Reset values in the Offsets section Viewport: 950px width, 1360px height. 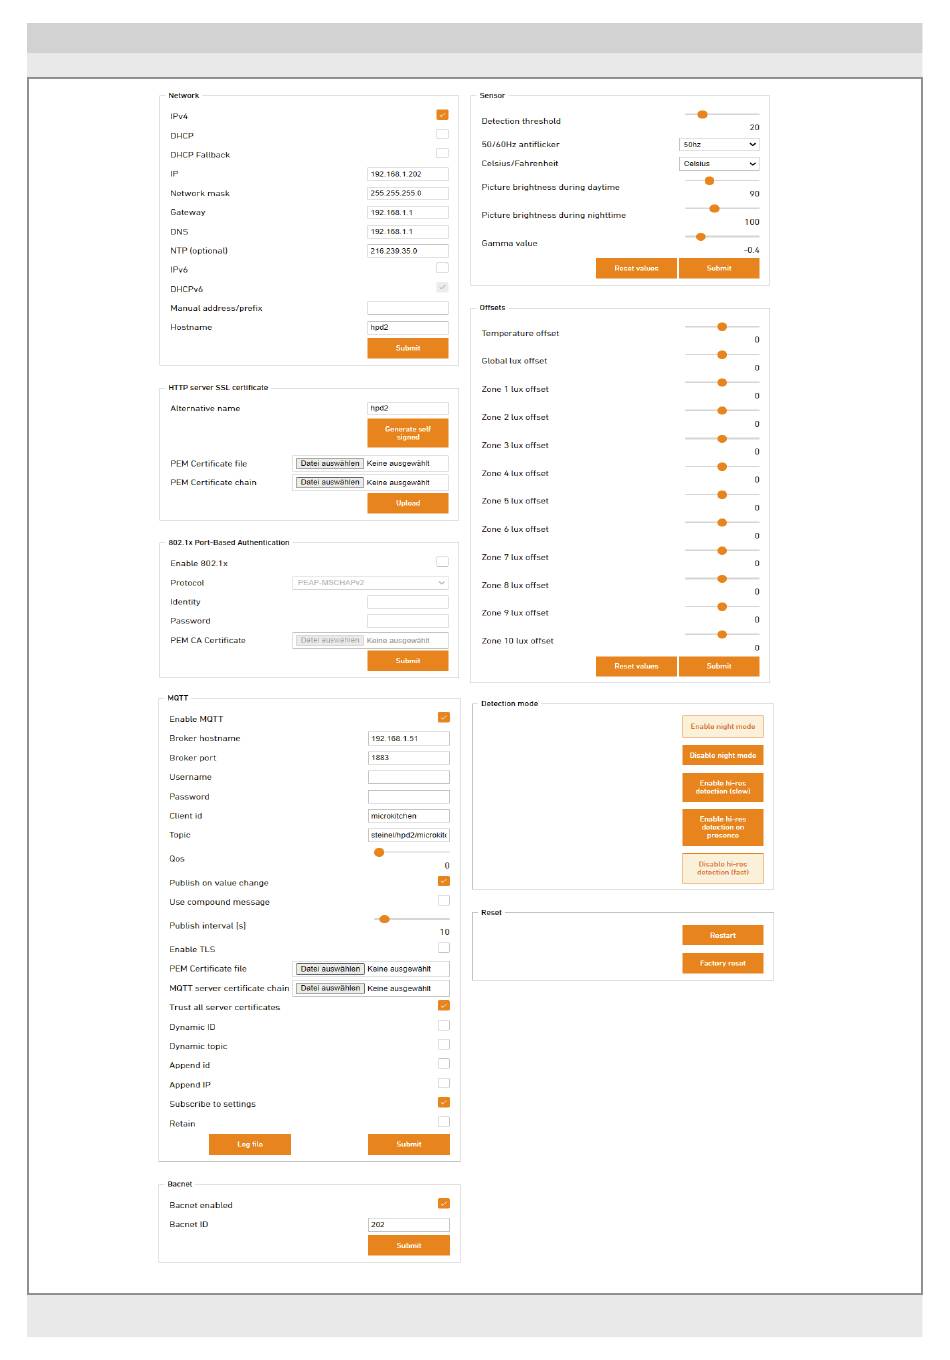(636, 666)
